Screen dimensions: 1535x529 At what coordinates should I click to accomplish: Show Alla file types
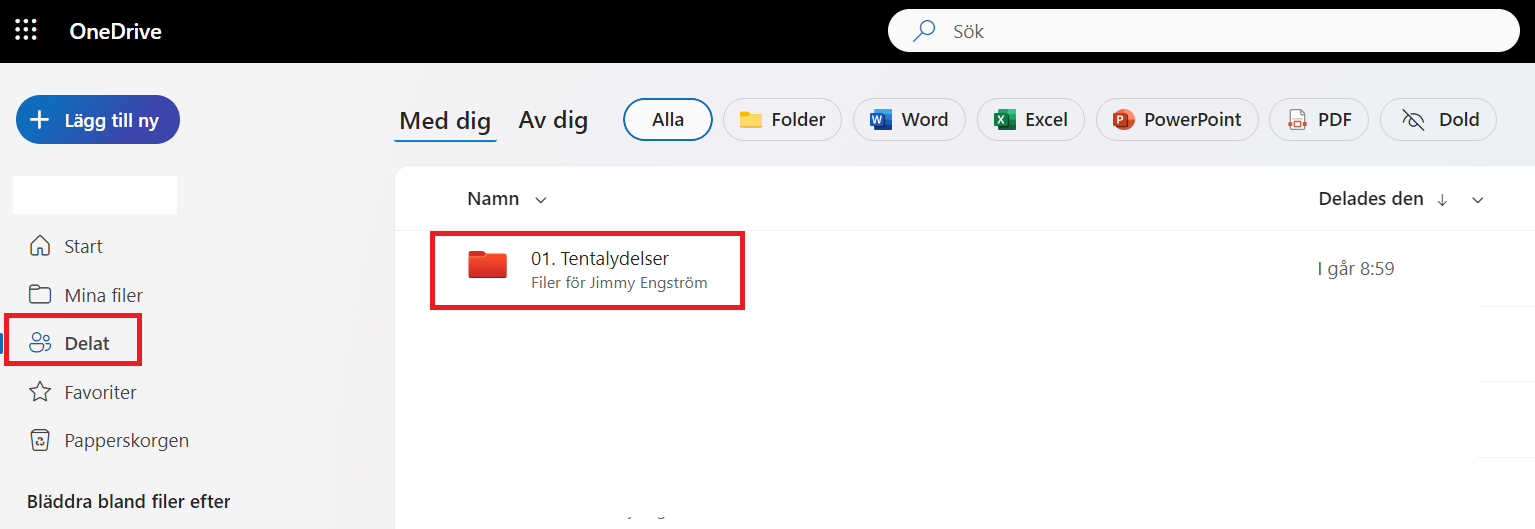(x=668, y=120)
